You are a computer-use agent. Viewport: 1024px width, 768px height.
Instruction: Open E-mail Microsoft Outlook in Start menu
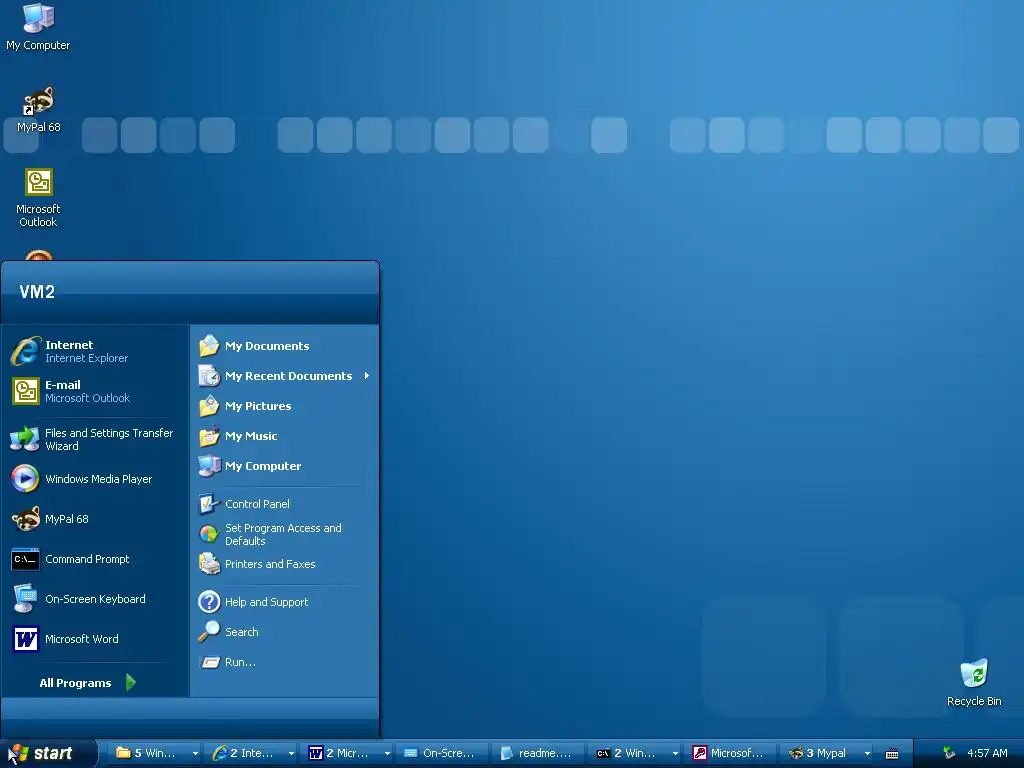[x=95, y=391]
